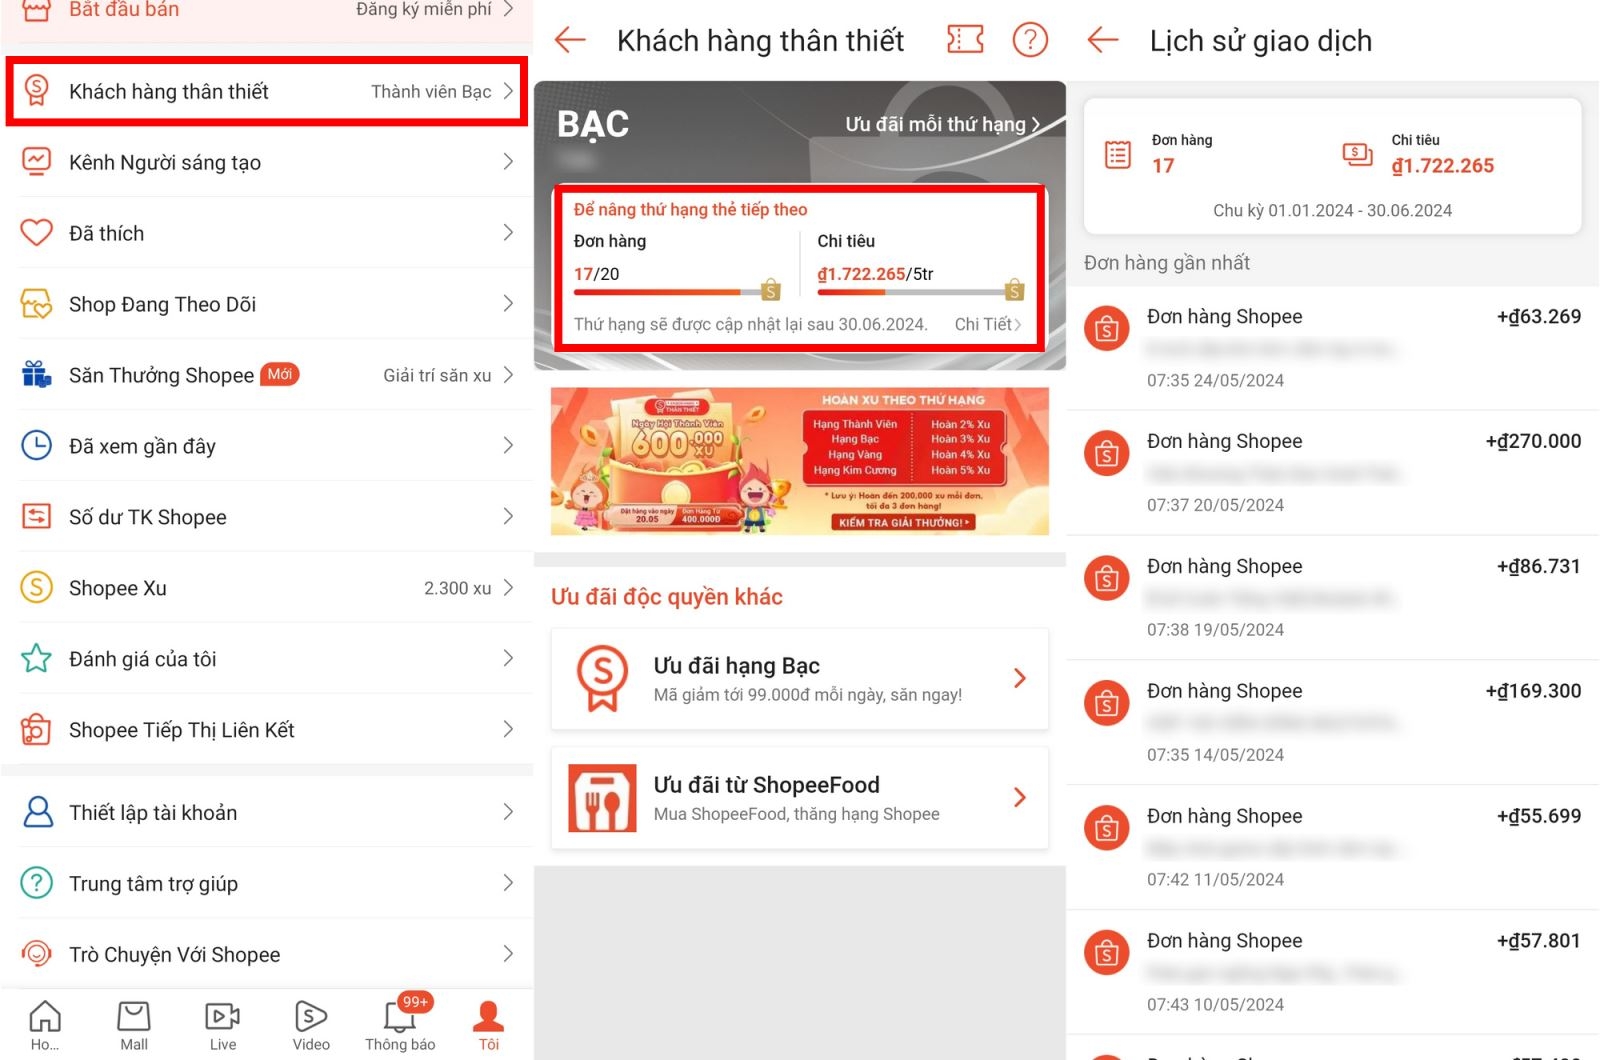Open the voucher ticket icon in the header

[965, 40]
